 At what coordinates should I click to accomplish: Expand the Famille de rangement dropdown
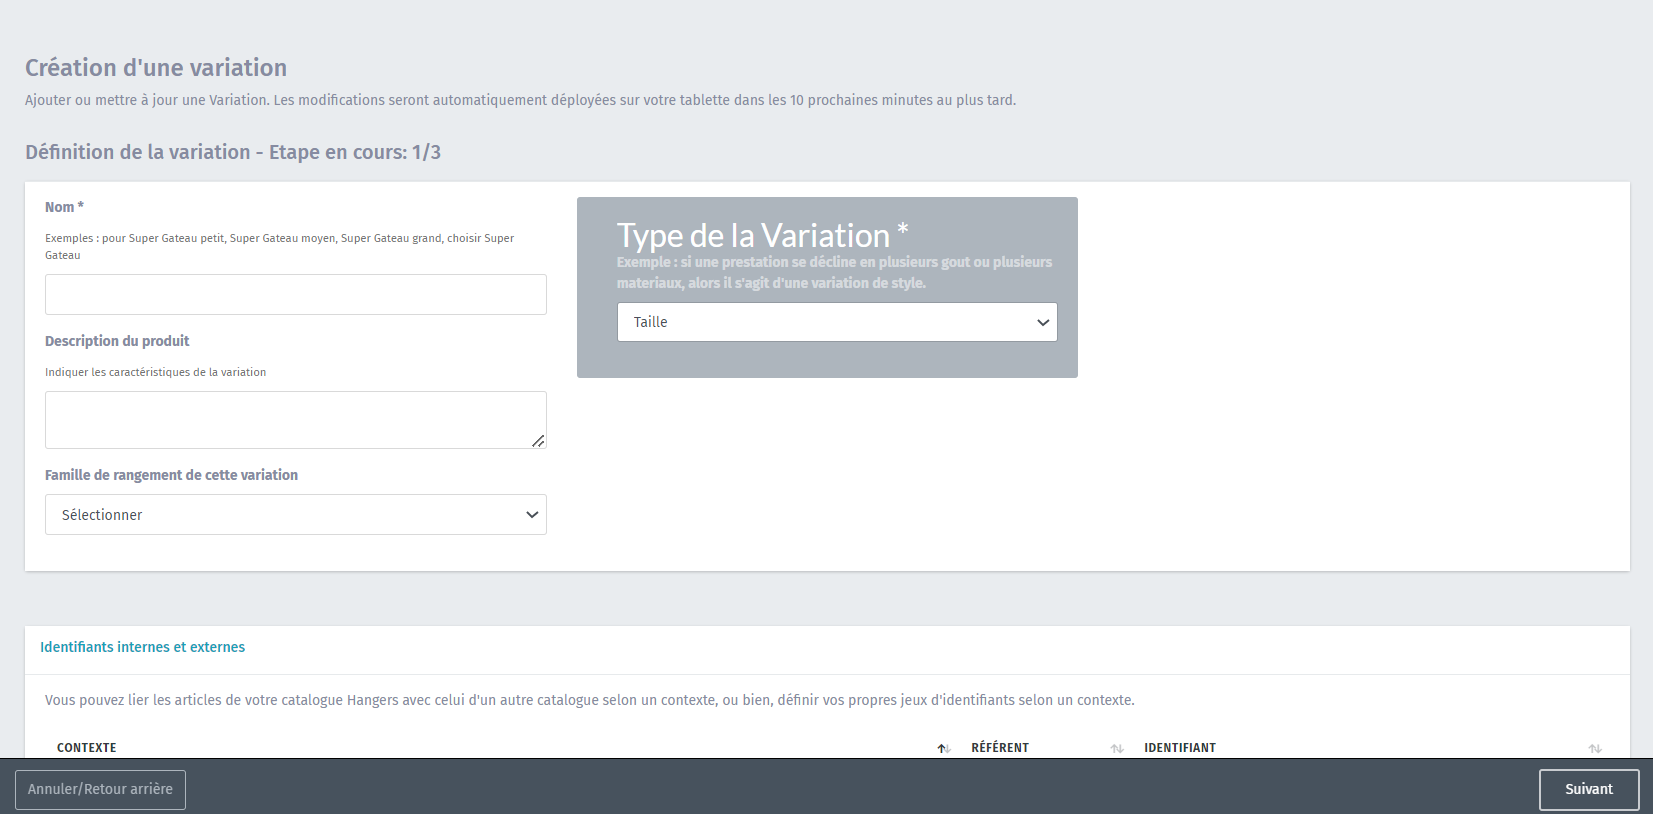[x=295, y=515]
